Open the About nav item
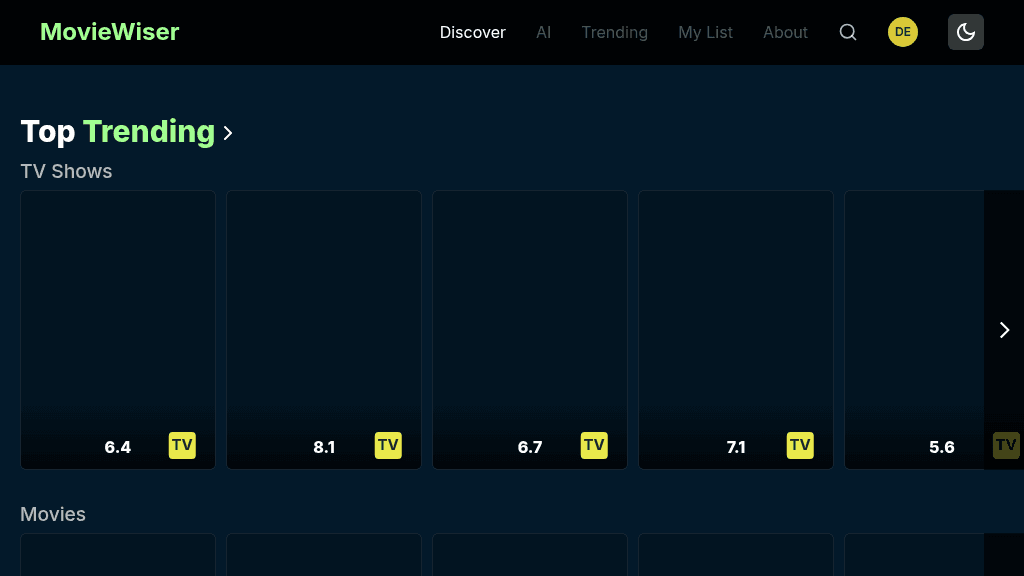Viewport: 1024px width, 576px height. pos(785,32)
